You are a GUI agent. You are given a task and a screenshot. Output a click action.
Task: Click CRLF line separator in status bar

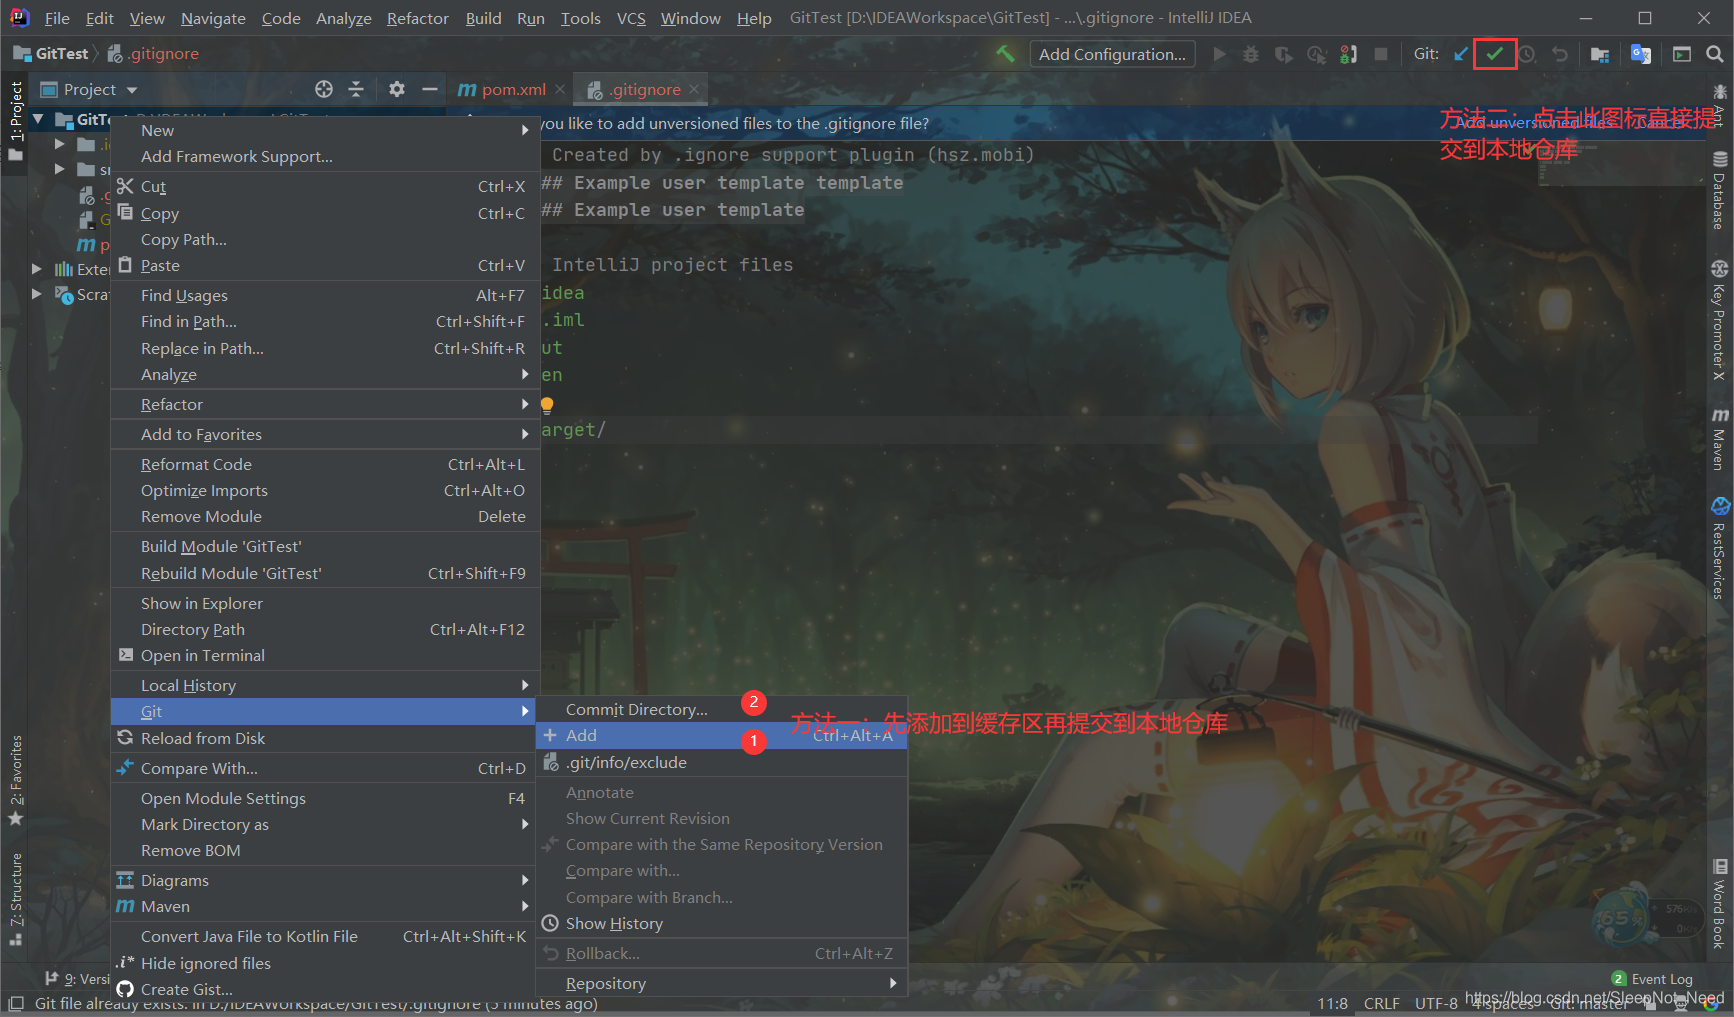[1381, 1003]
